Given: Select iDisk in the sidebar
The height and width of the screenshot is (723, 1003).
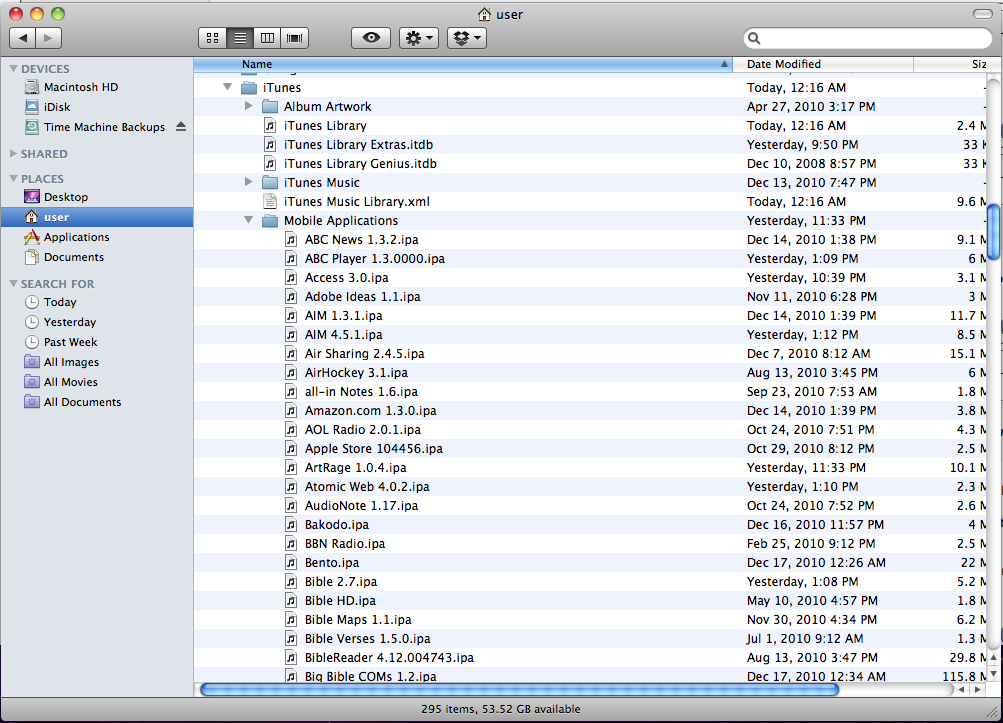Looking at the screenshot, I should [x=57, y=107].
